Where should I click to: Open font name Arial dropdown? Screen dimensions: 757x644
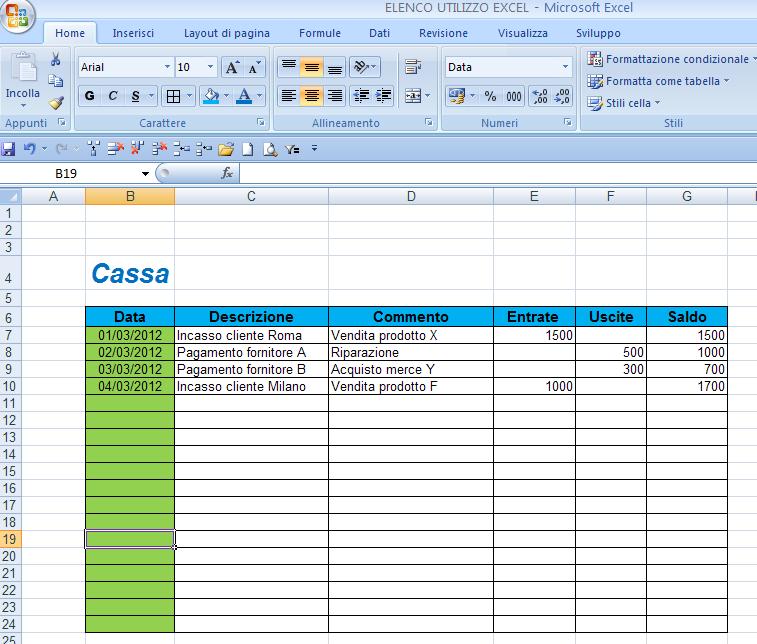[x=167, y=67]
